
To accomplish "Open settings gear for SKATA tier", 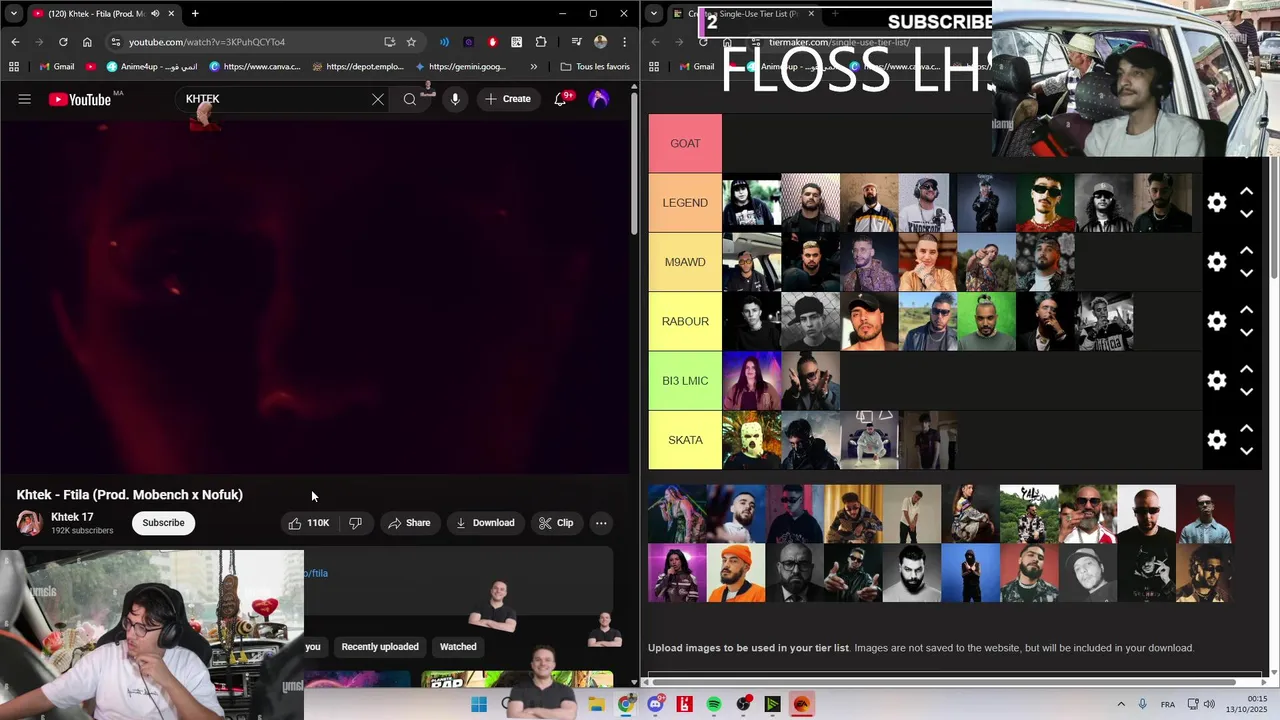I will (1217, 440).
